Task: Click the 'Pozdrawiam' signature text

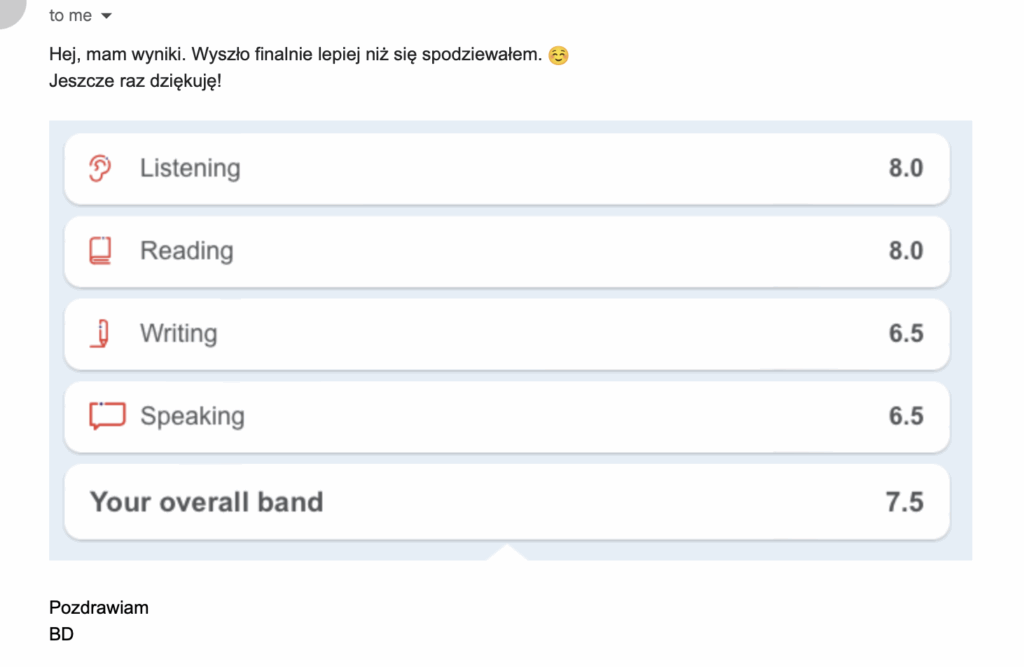Action: [x=99, y=607]
